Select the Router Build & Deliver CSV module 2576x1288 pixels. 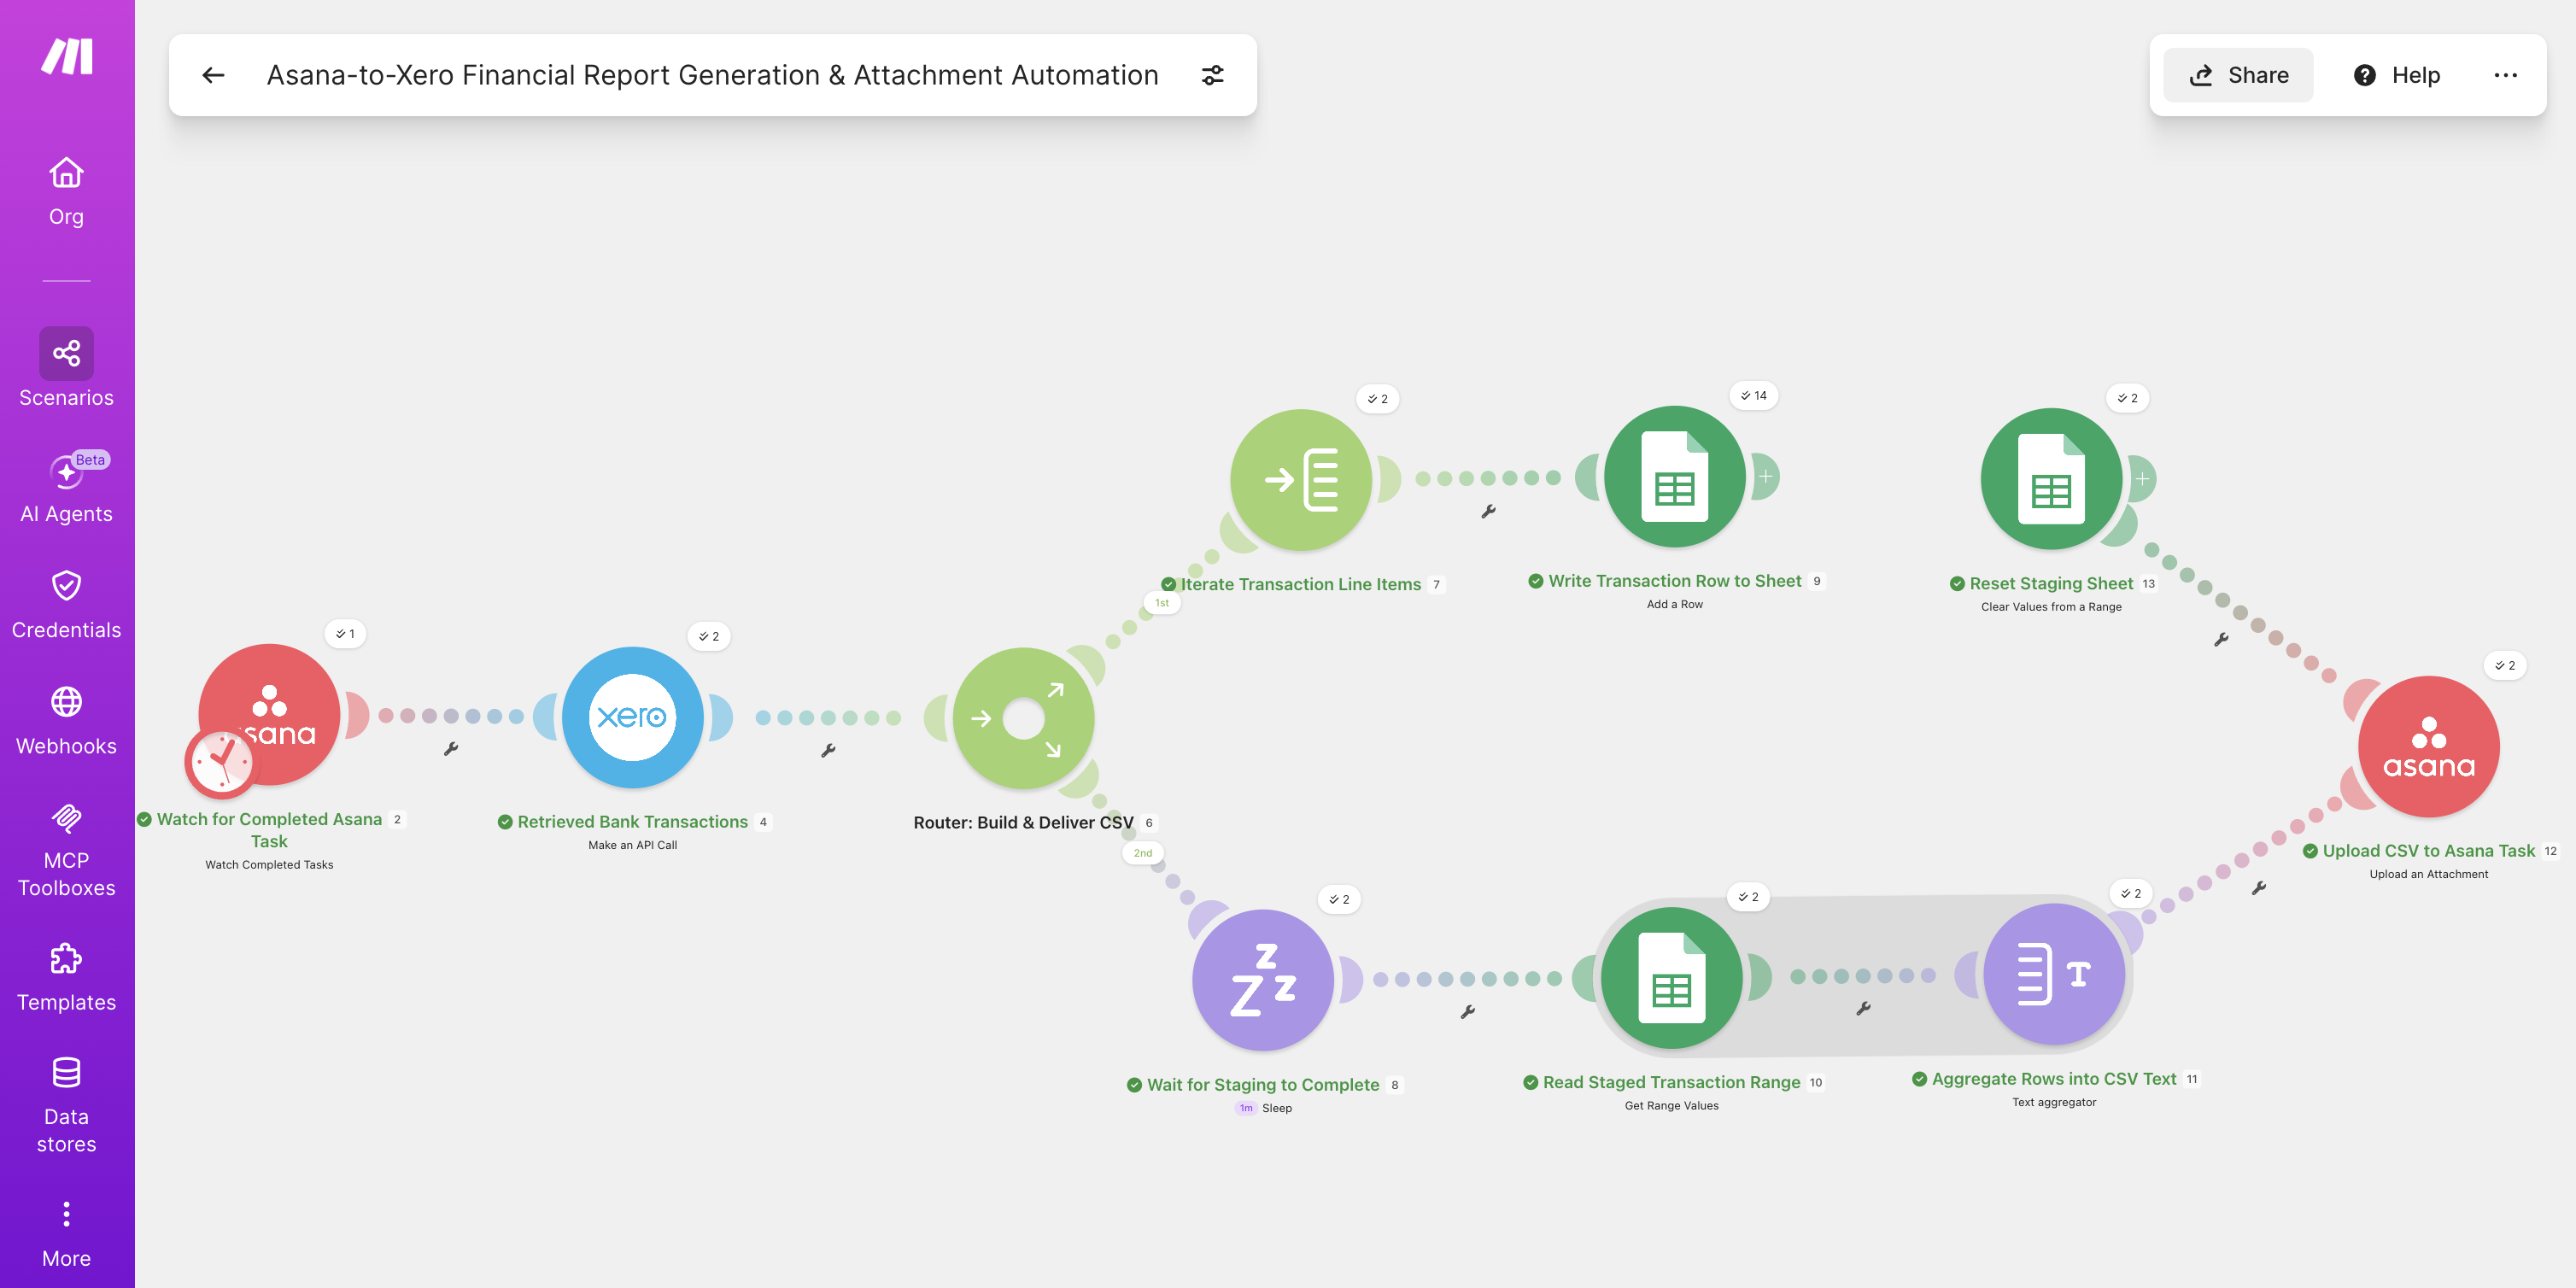[x=1023, y=718]
